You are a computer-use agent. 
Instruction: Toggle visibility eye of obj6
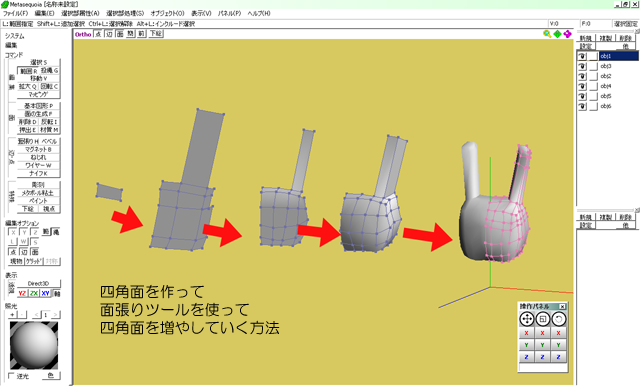582,106
